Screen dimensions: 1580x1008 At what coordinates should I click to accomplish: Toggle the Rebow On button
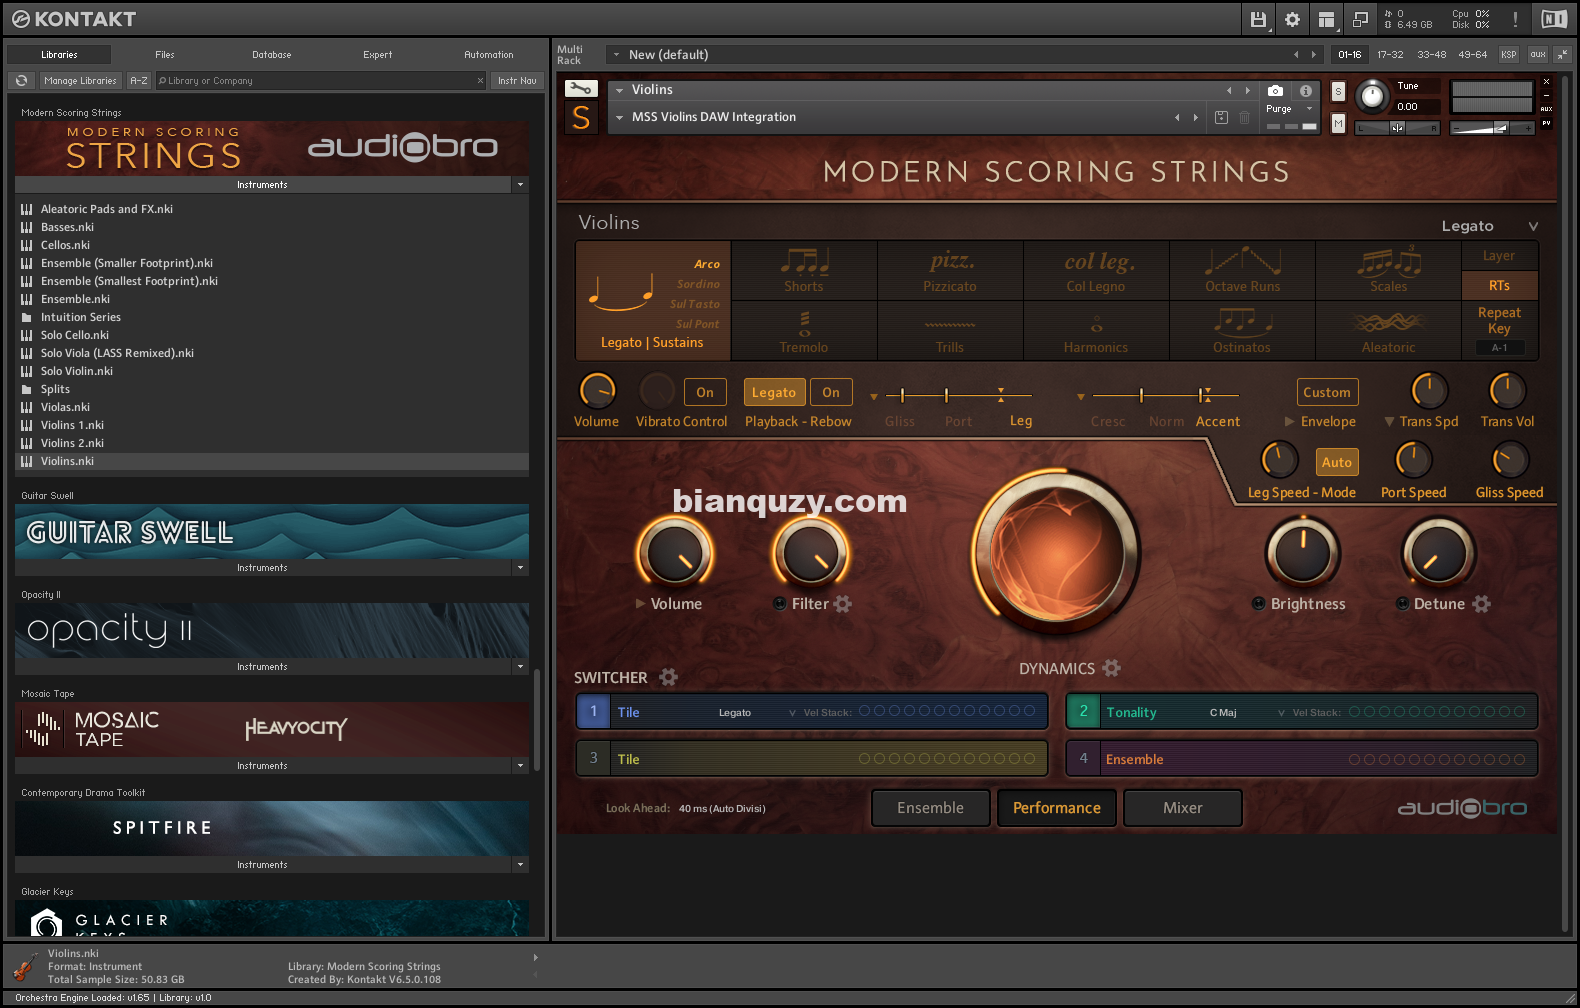point(831,392)
